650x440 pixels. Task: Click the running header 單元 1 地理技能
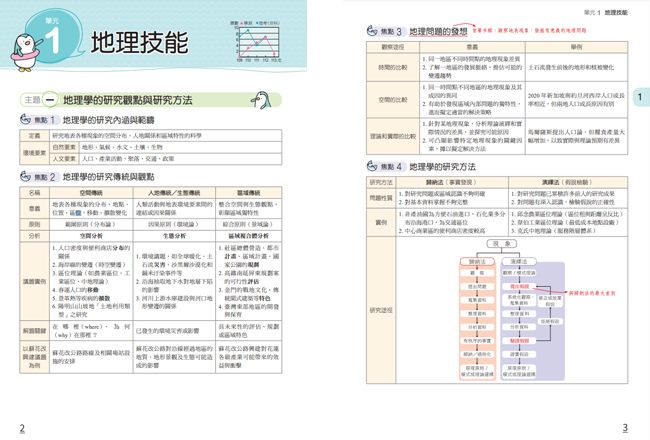coord(606,13)
